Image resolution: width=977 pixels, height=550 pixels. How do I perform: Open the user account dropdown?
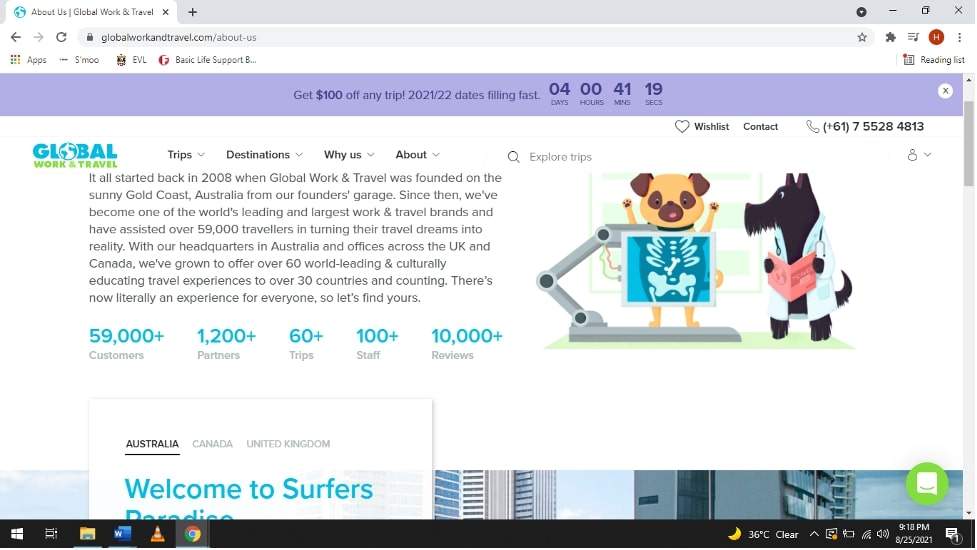[x=918, y=155]
